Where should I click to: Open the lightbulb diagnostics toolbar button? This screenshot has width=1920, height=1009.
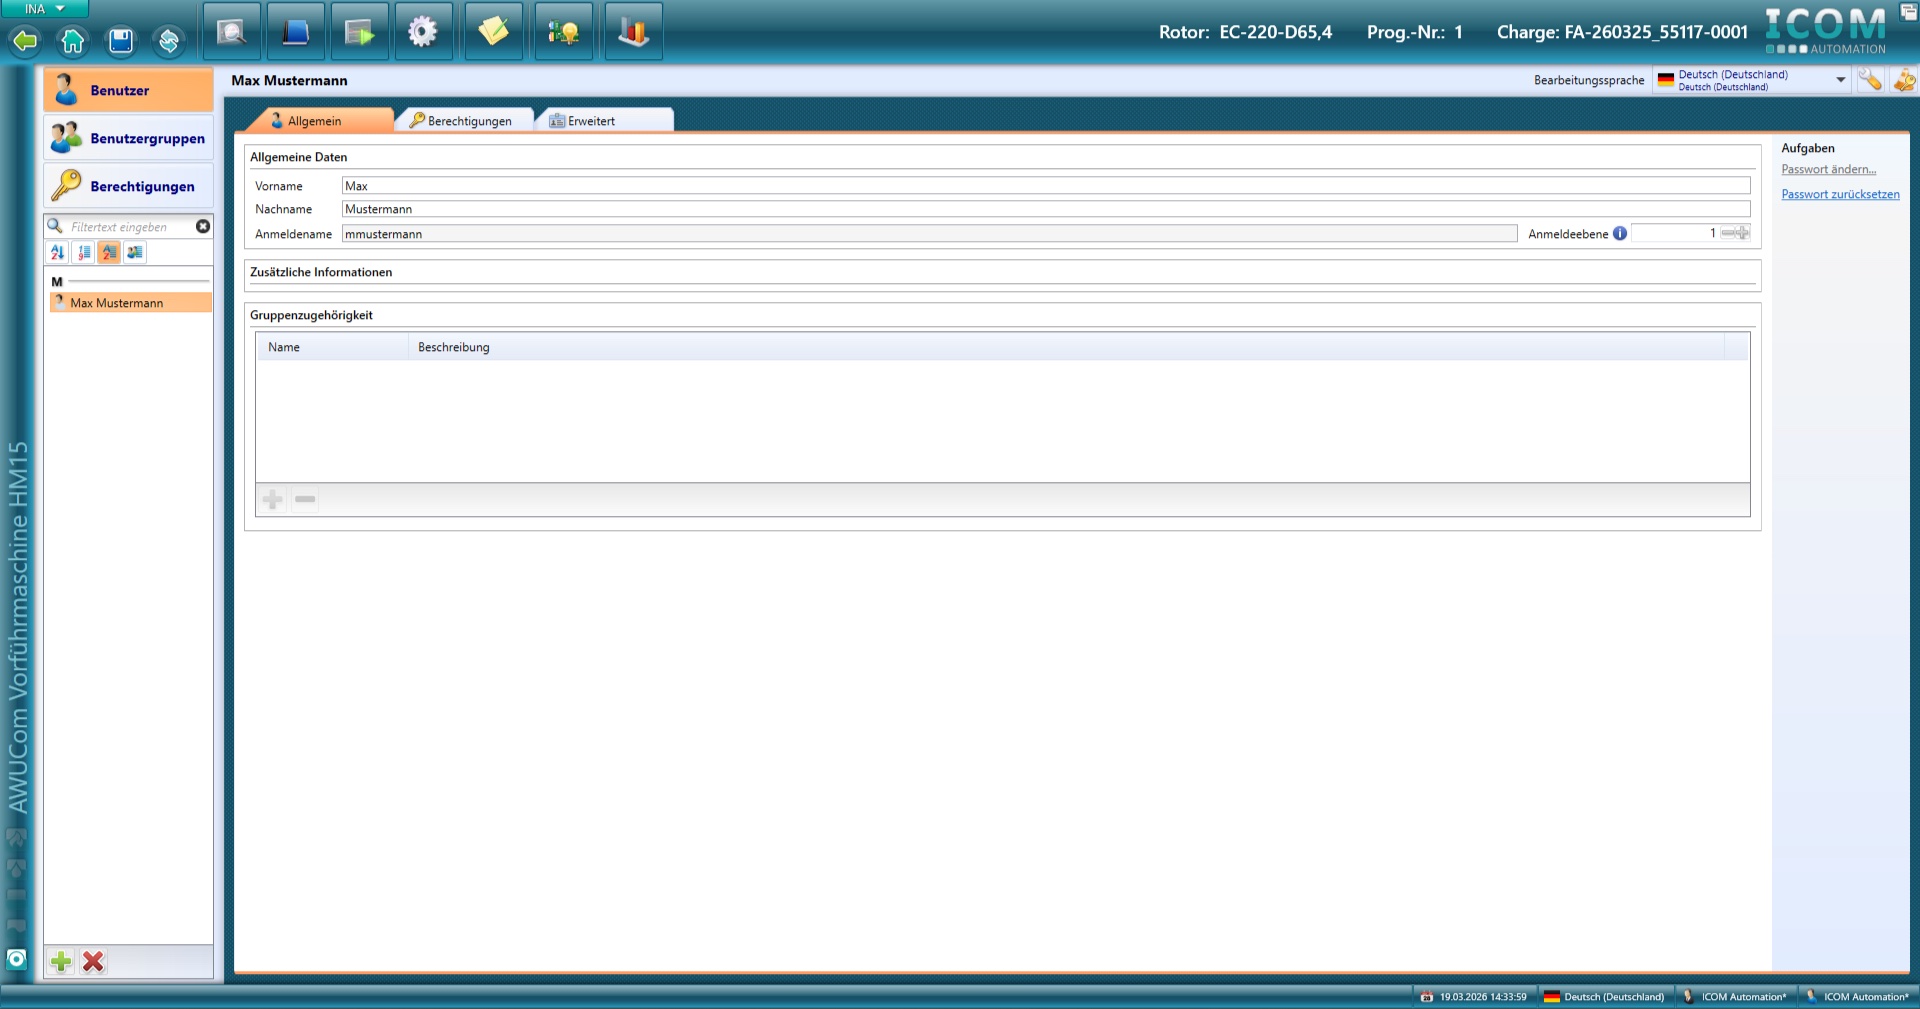563,32
